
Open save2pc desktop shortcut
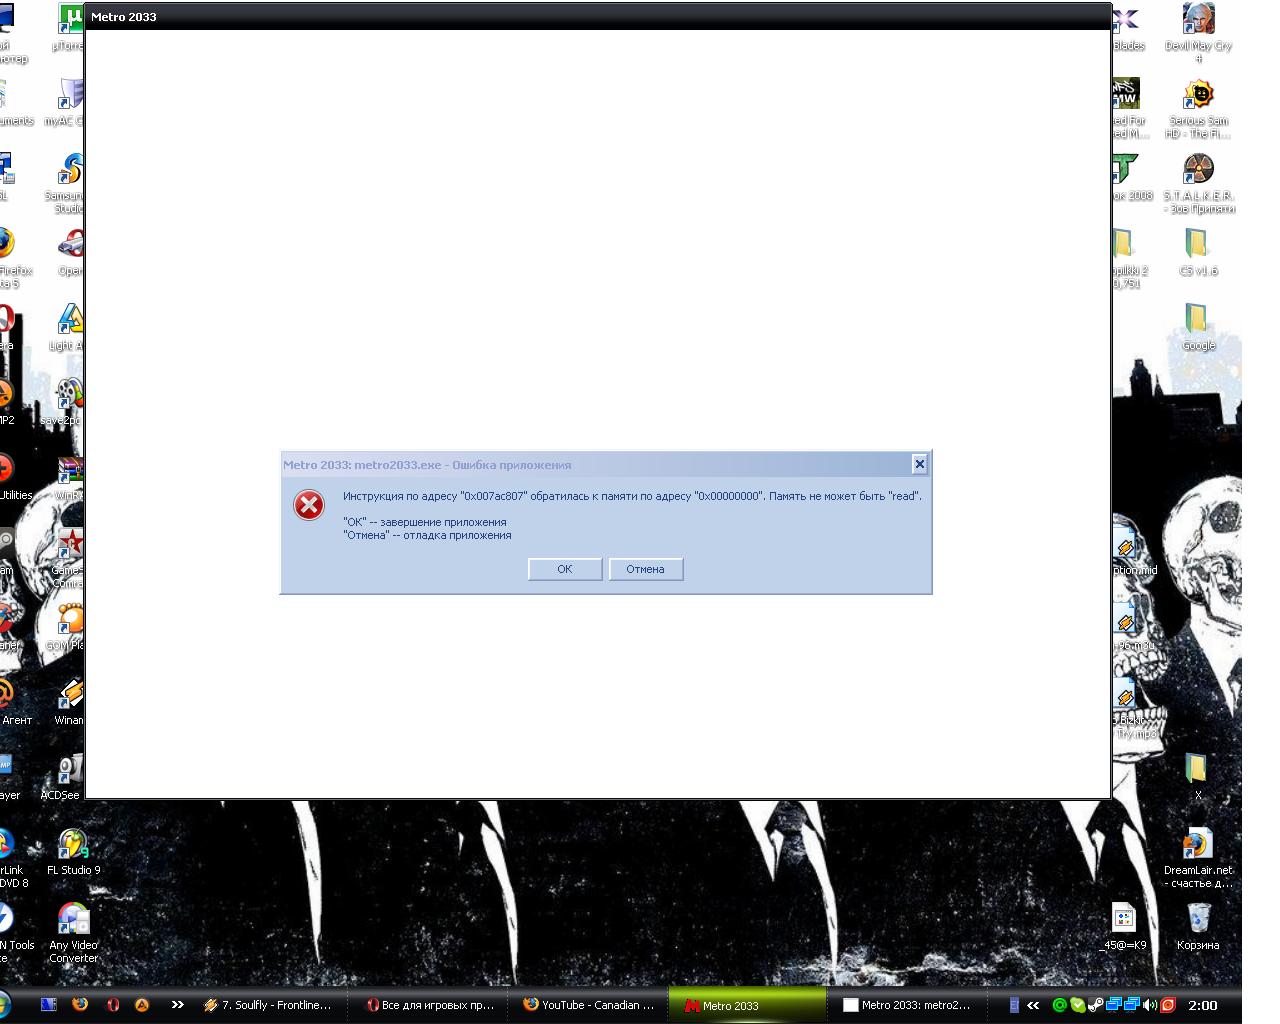coord(64,401)
